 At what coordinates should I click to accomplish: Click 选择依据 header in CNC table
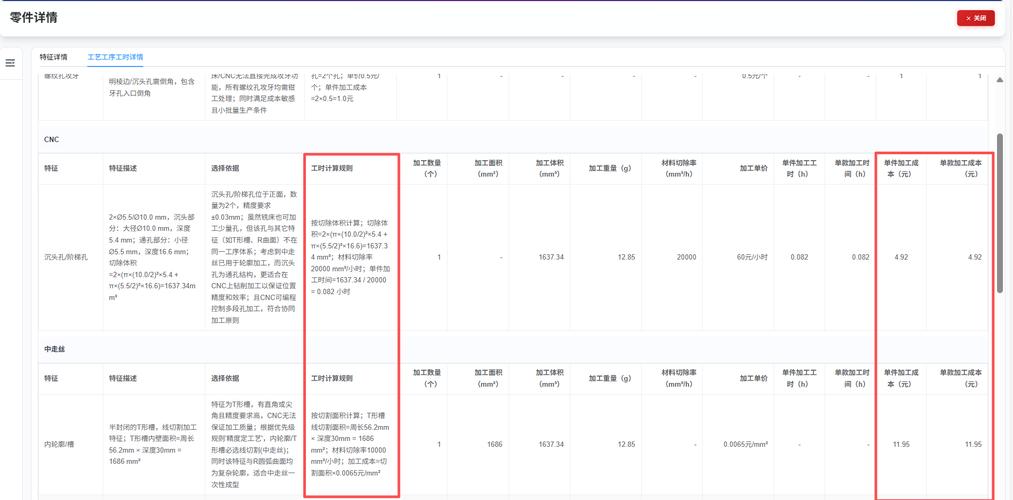click(225, 168)
